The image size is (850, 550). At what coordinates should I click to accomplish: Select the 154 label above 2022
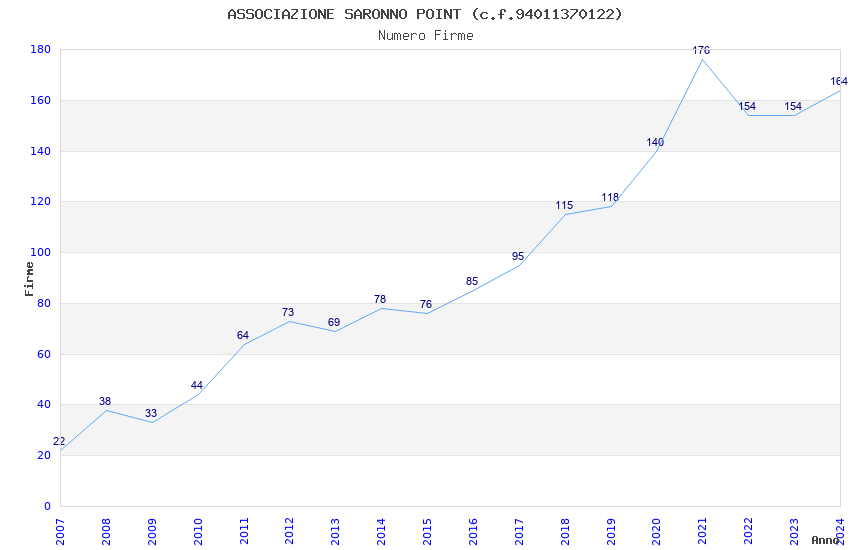(x=747, y=107)
